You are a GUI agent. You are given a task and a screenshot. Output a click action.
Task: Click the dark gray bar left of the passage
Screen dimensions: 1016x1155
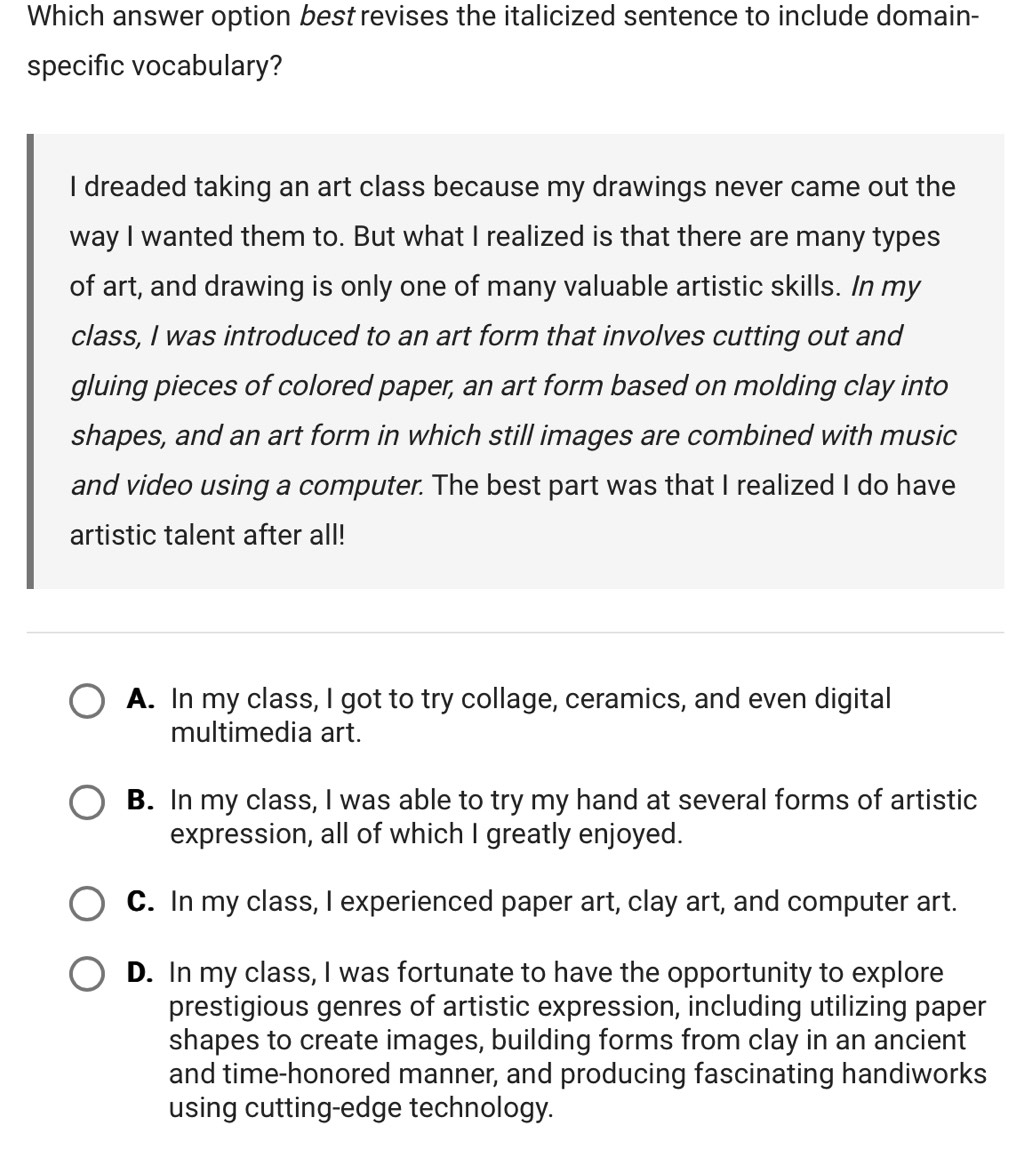pyautogui.click(x=30, y=361)
